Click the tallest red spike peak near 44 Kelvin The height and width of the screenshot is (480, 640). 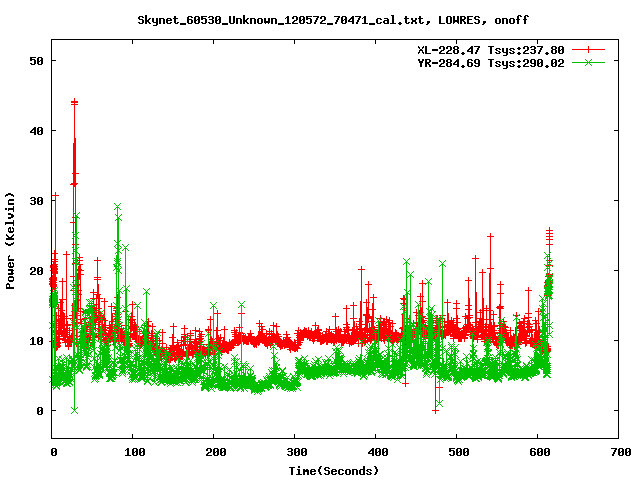(x=74, y=102)
